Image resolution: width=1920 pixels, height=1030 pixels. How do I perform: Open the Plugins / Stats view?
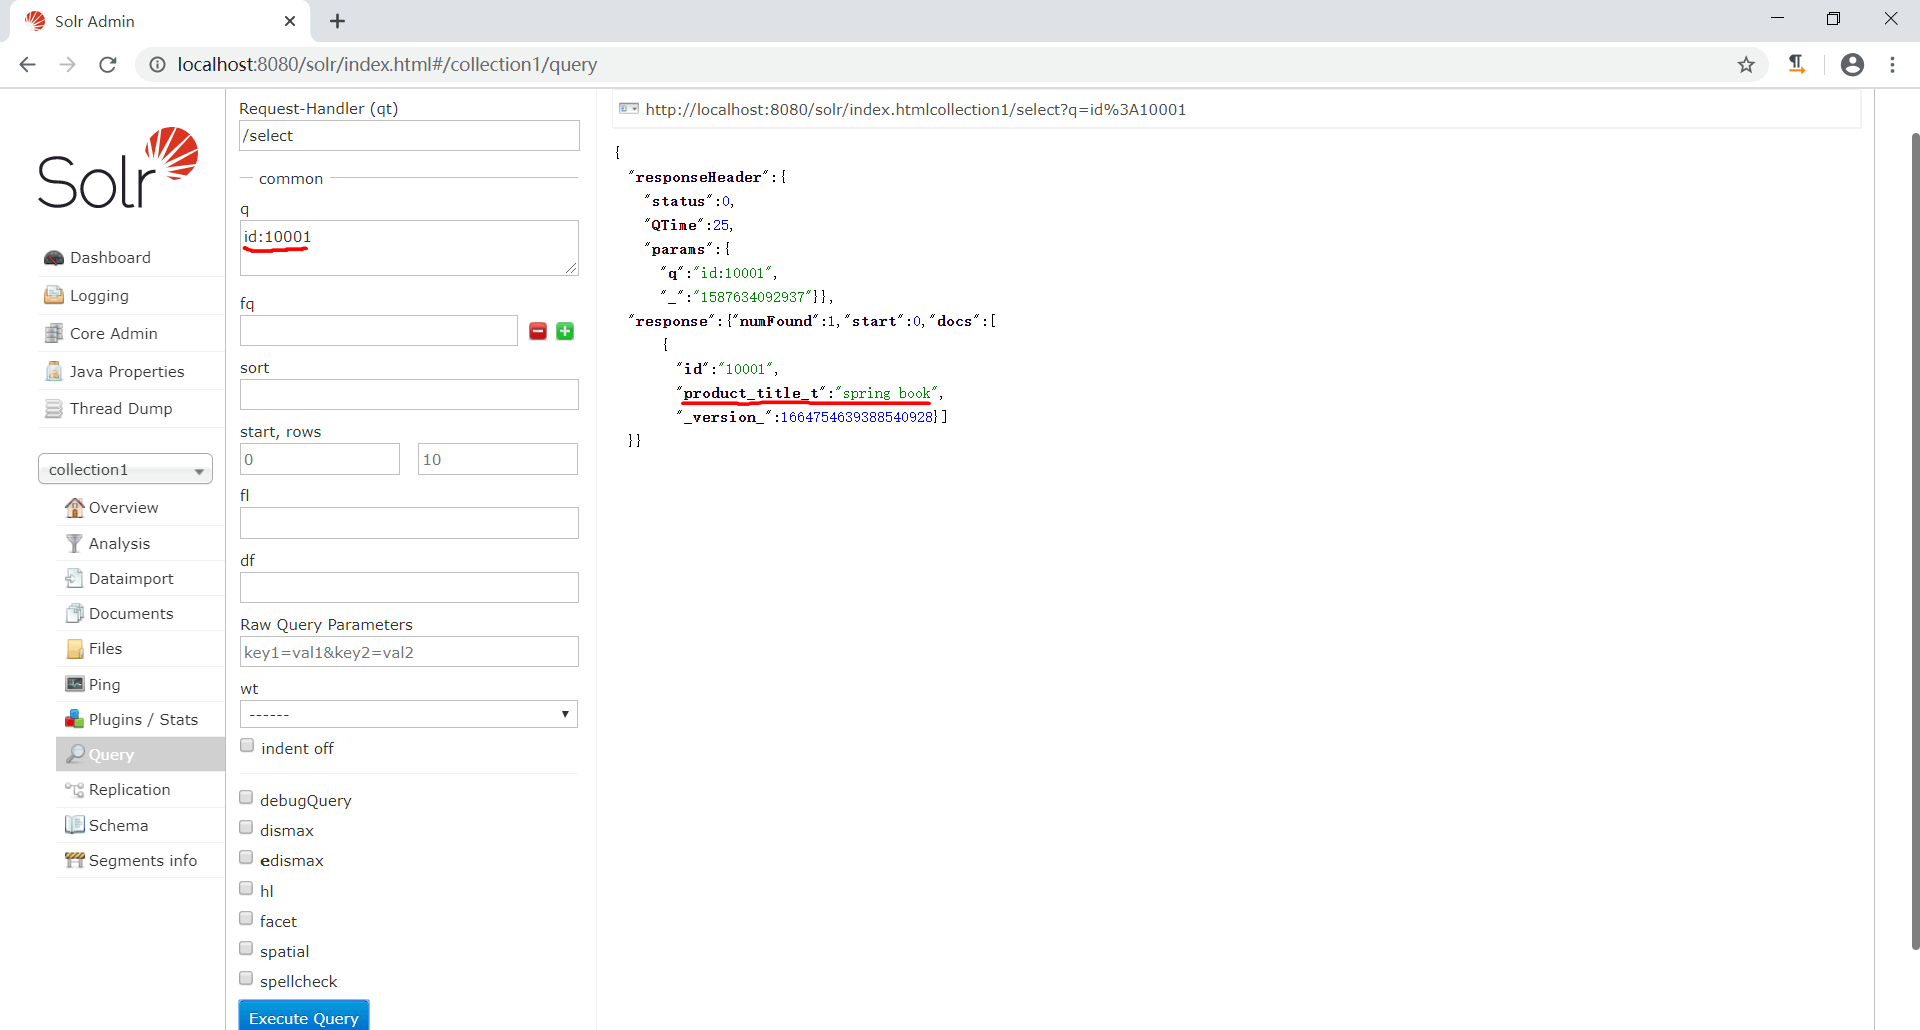click(x=142, y=719)
